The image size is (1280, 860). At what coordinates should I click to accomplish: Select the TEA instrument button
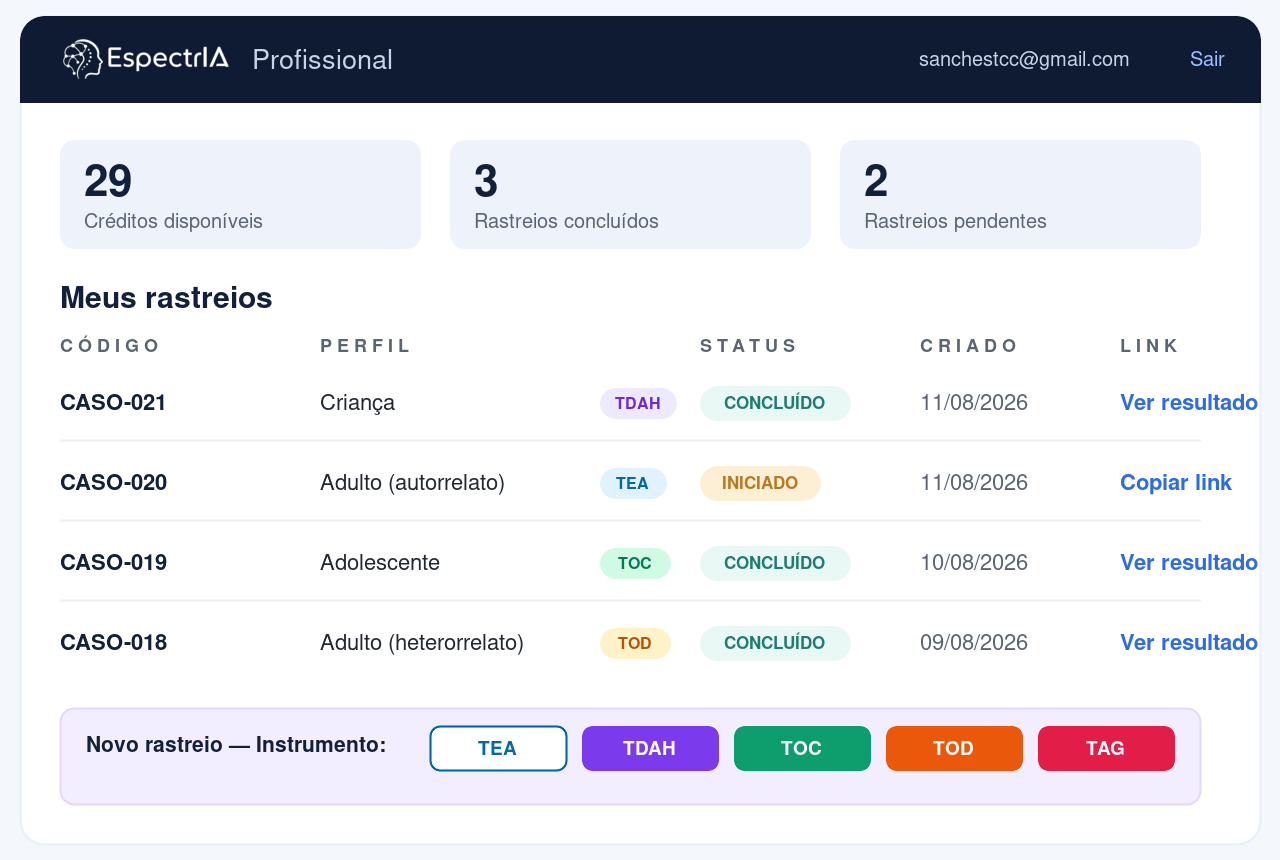(x=498, y=748)
